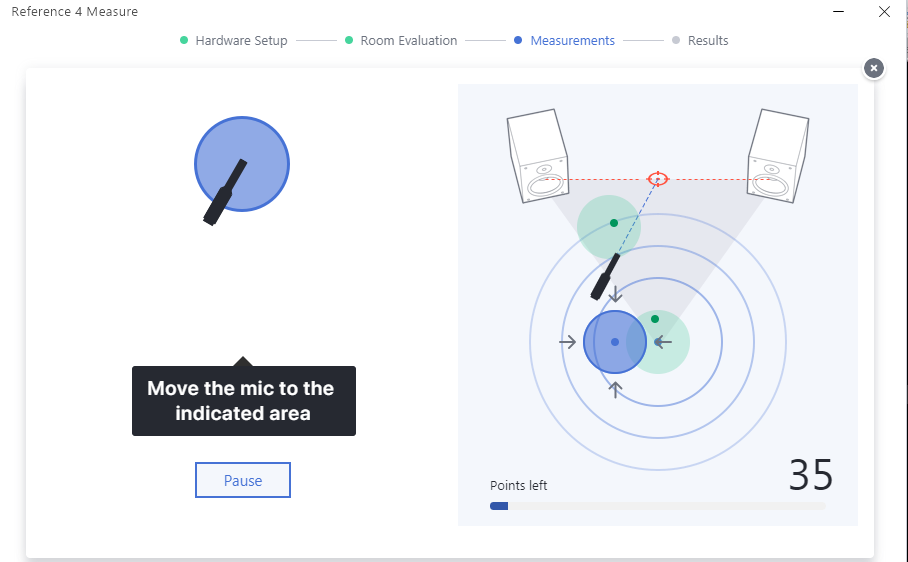Pause the measurement process
Image resolution: width=908 pixels, height=562 pixels.
click(242, 481)
